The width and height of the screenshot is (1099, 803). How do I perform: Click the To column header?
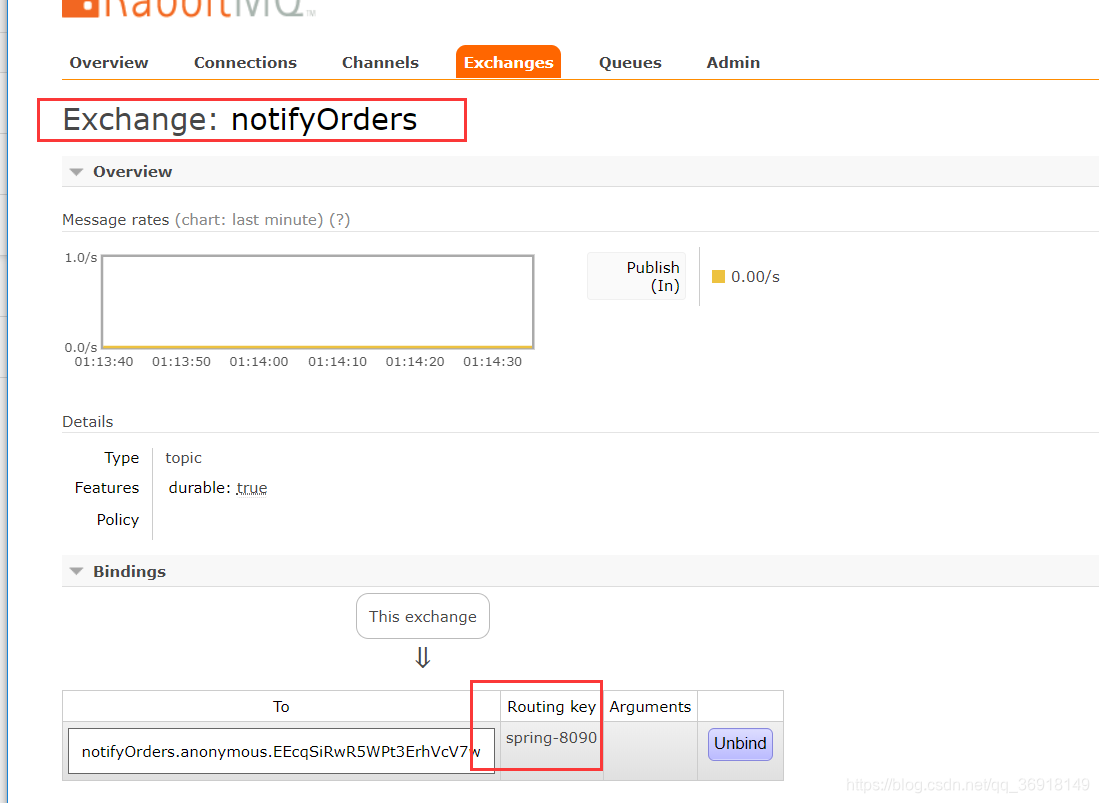click(281, 706)
